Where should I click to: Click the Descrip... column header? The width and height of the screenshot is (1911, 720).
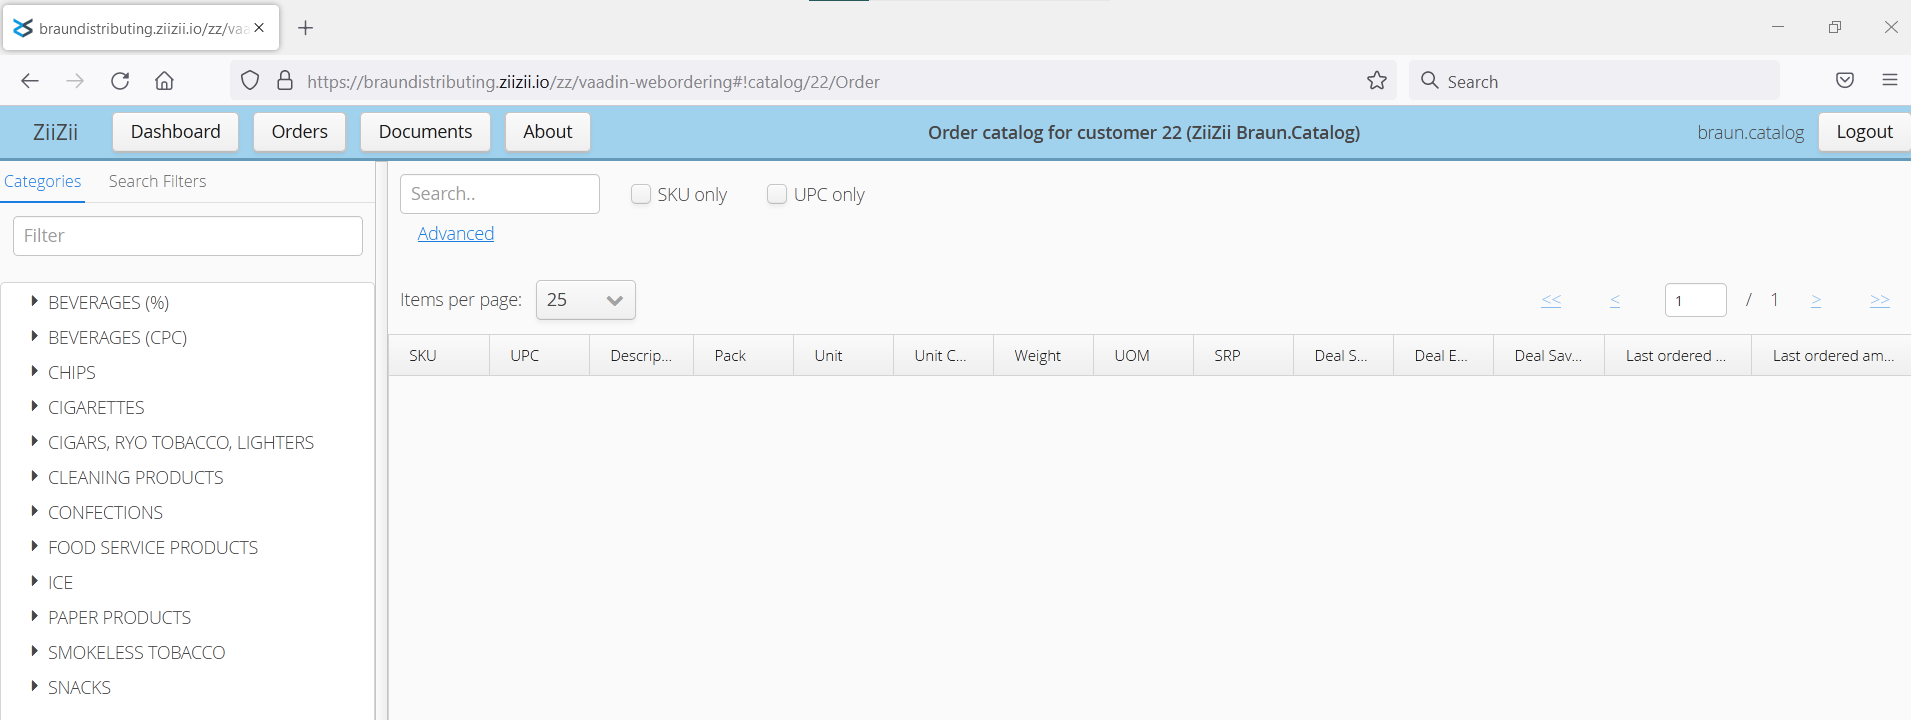click(641, 355)
